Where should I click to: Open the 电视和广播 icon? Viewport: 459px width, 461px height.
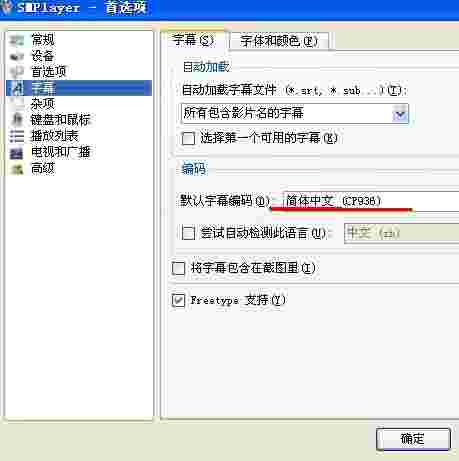(16, 152)
